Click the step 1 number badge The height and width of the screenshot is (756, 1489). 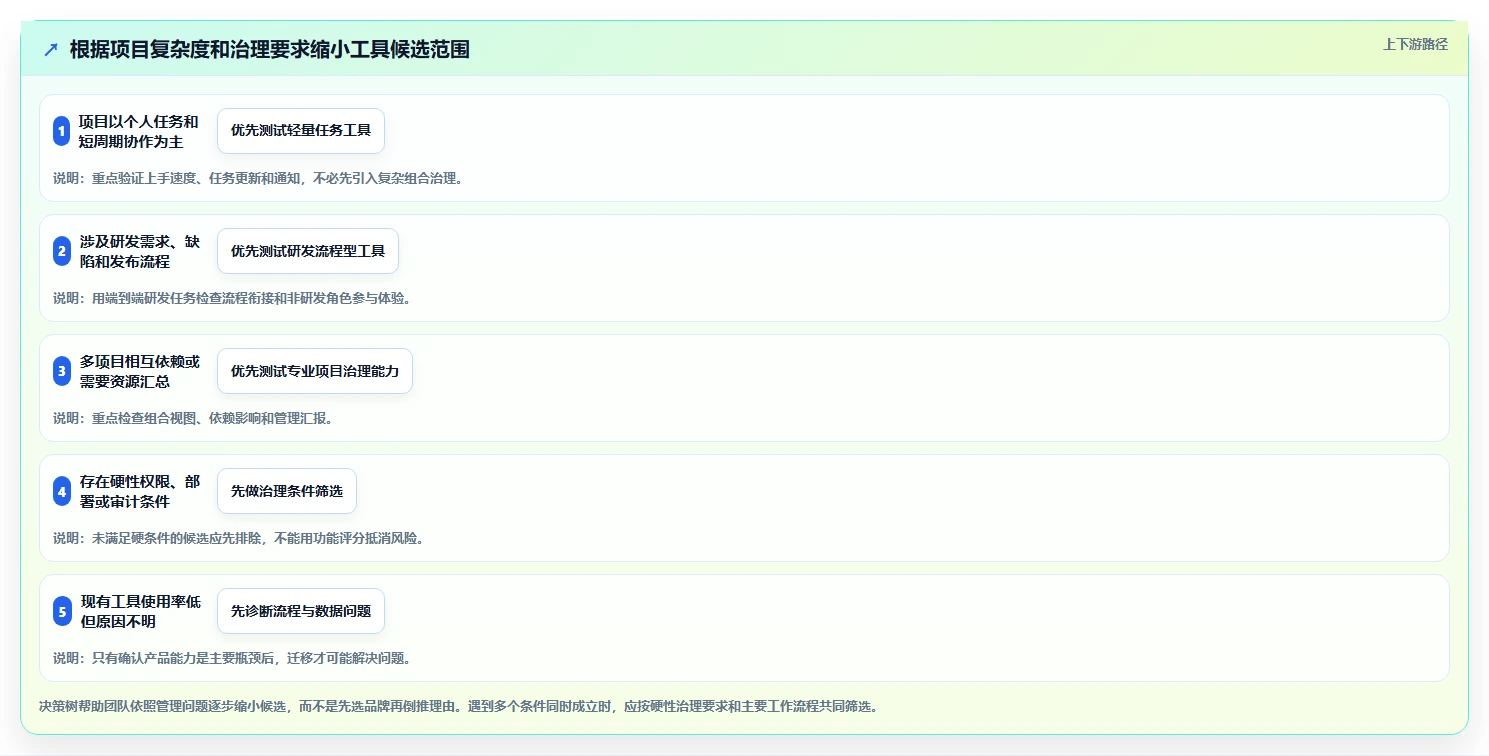pyautogui.click(x=61, y=131)
